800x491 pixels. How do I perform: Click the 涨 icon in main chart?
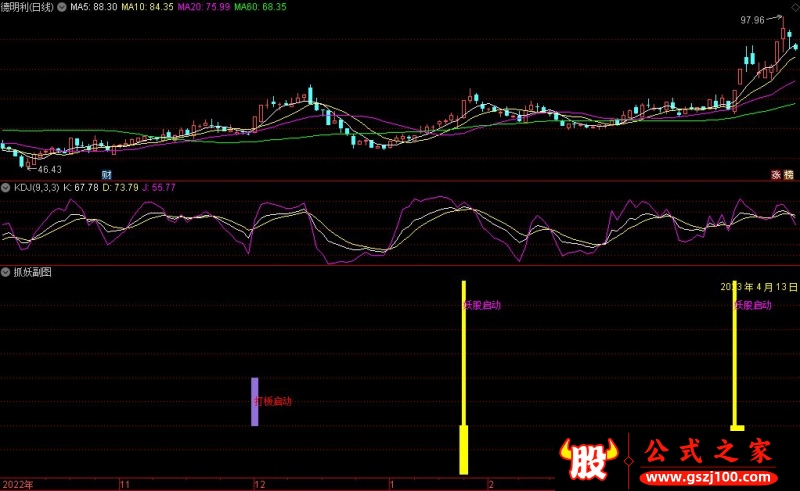point(774,174)
